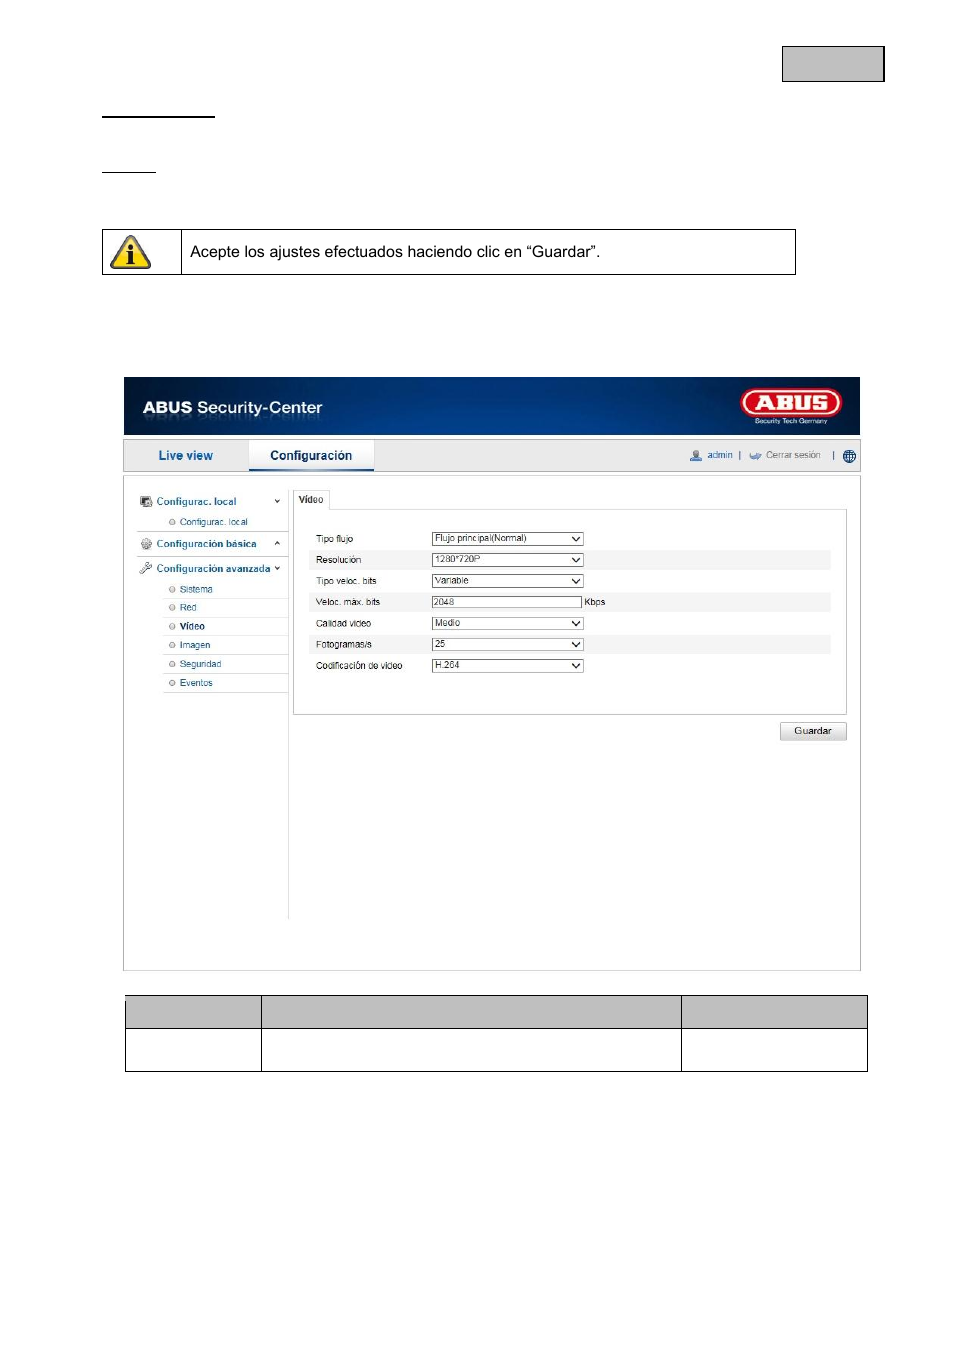The image size is (954, 1350).
Task: Log out via Cerrar sesión link
Action: click(793, 456)
